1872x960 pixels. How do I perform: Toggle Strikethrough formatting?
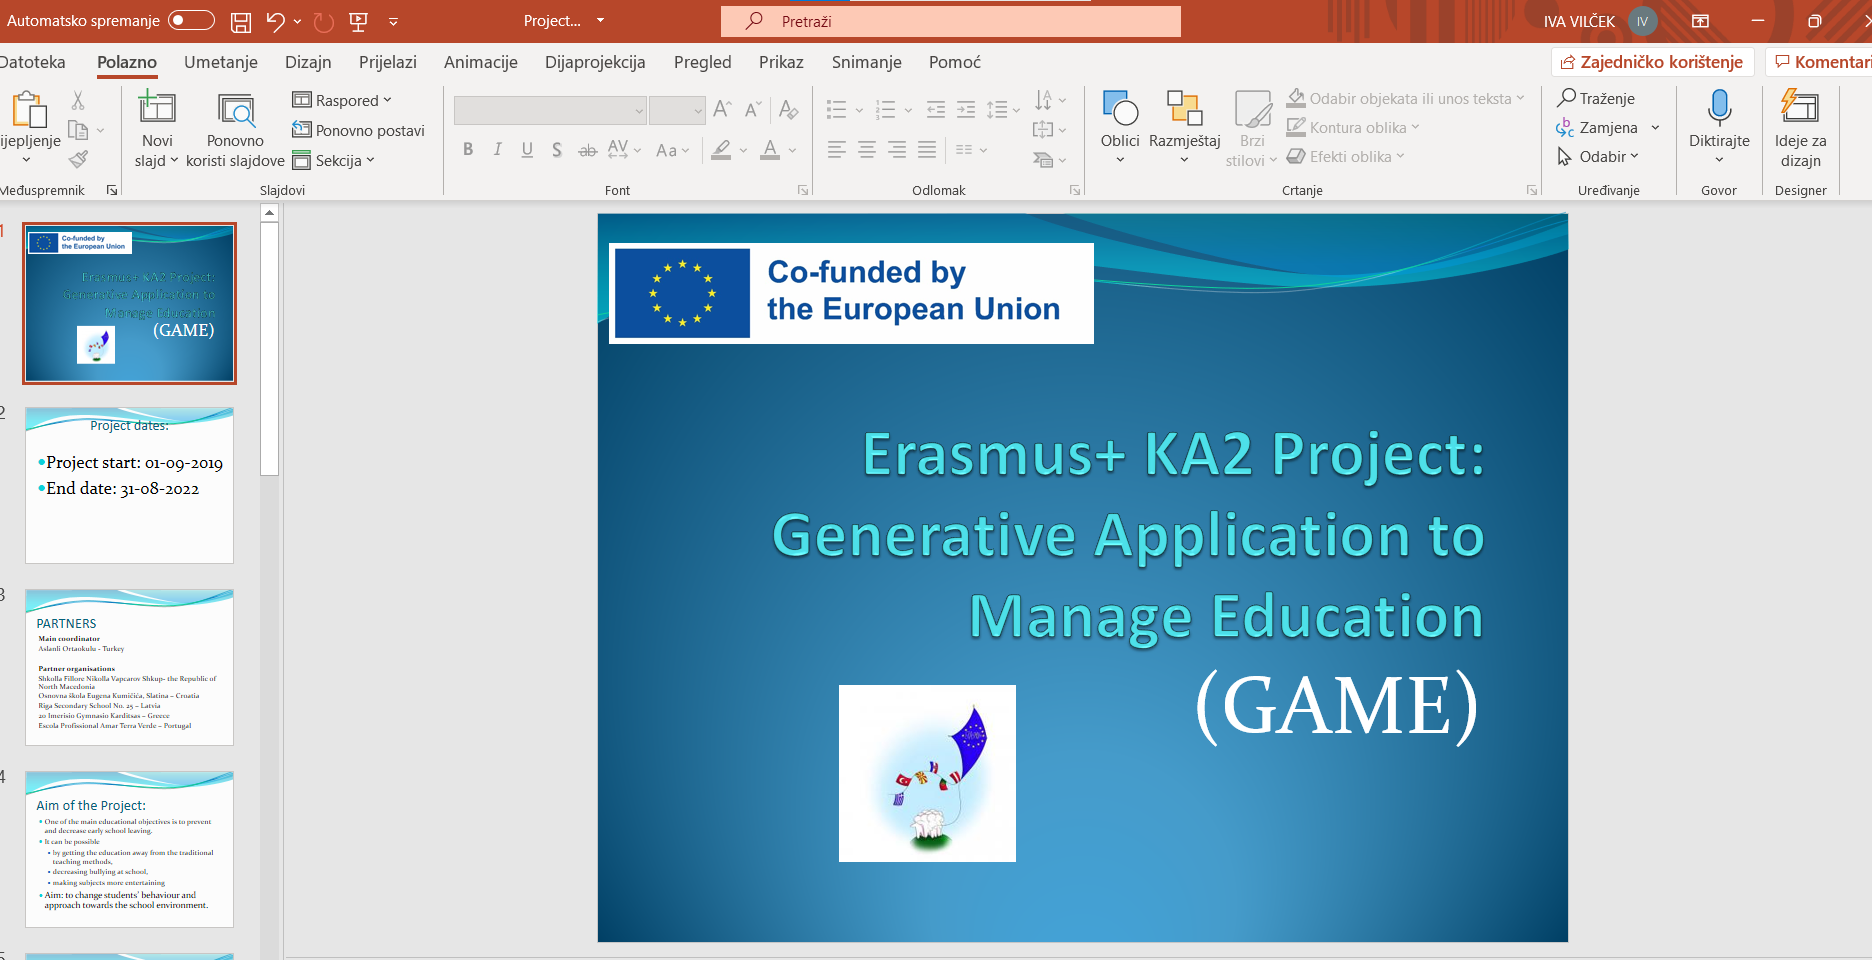(588, 150)
